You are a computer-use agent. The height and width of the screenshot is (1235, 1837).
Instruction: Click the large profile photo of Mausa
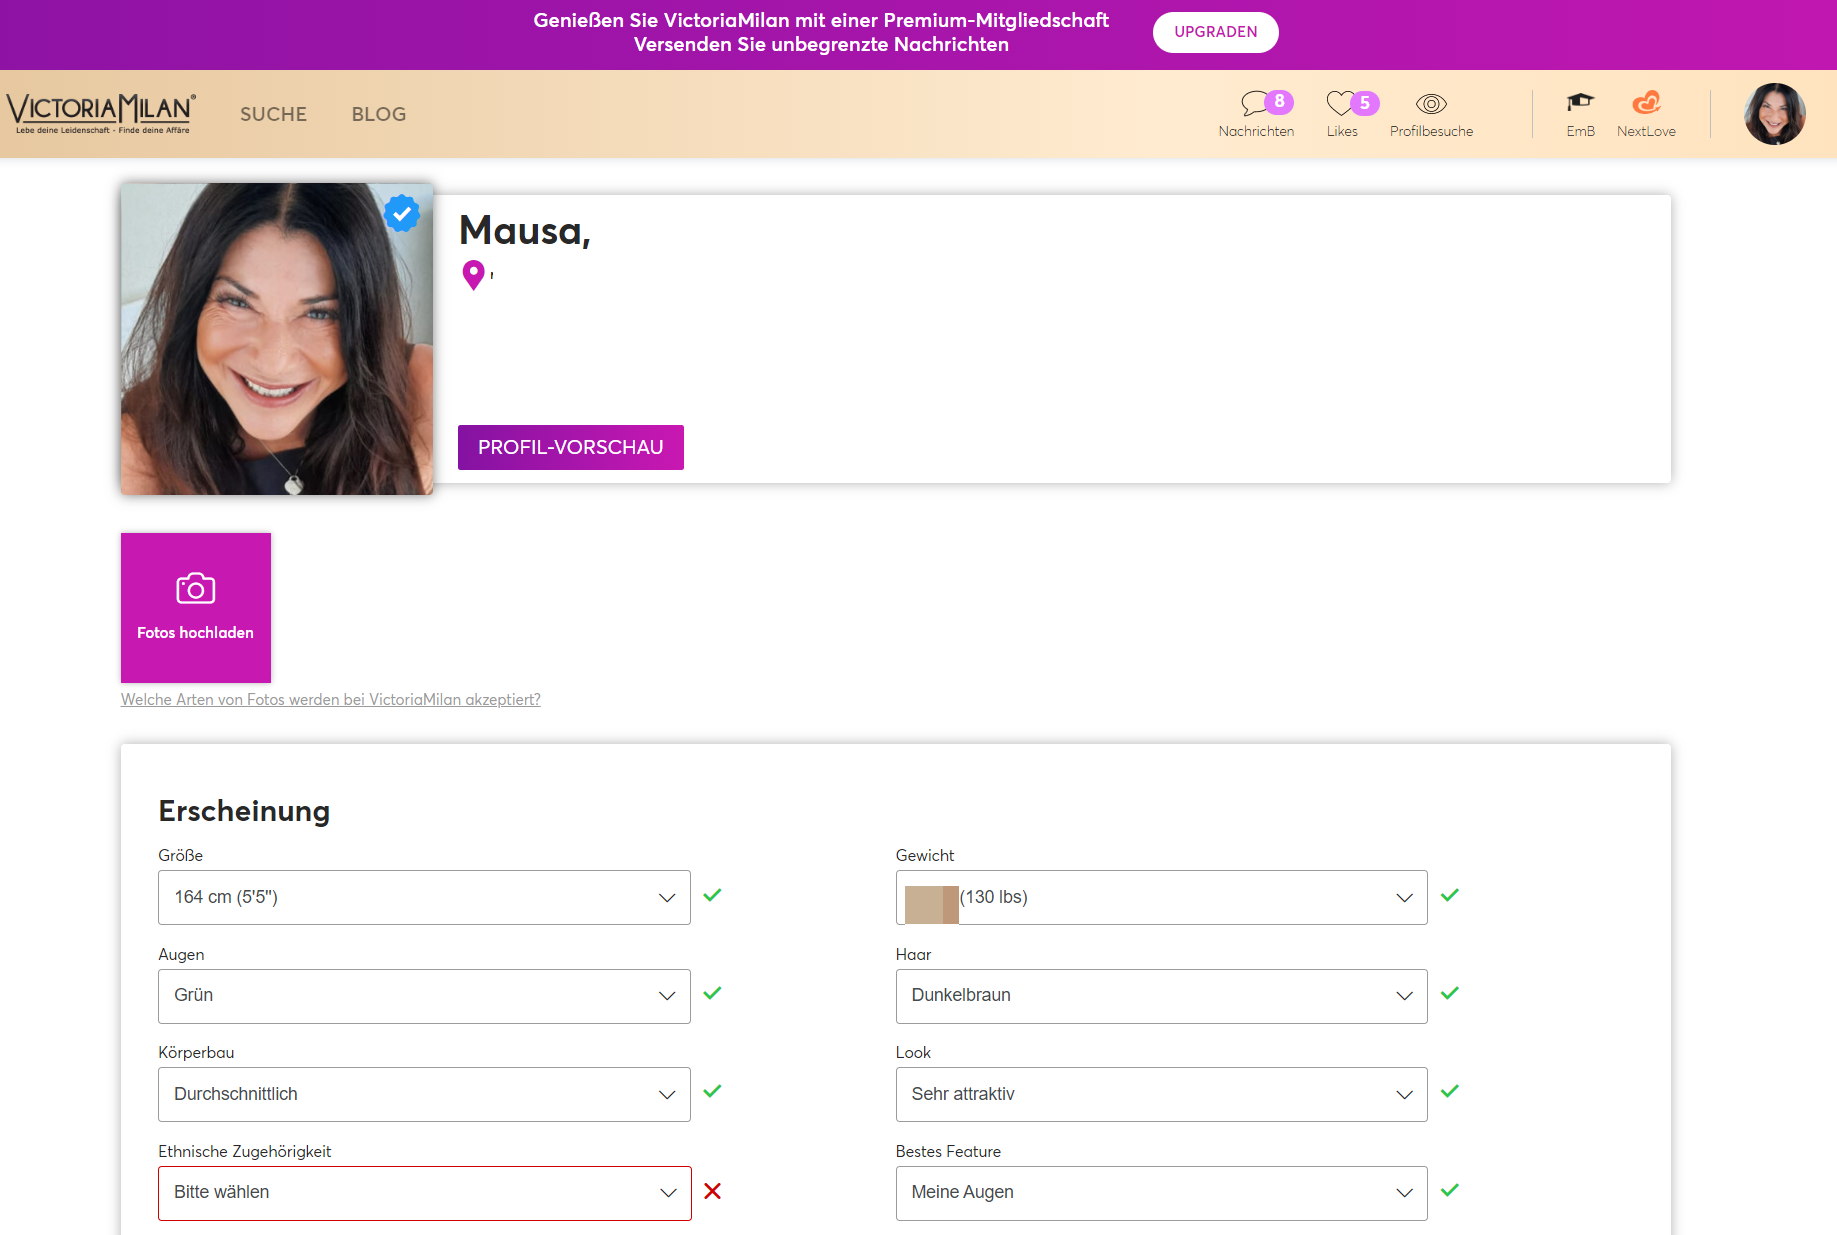pyautogui.click(x=277, y=339)
